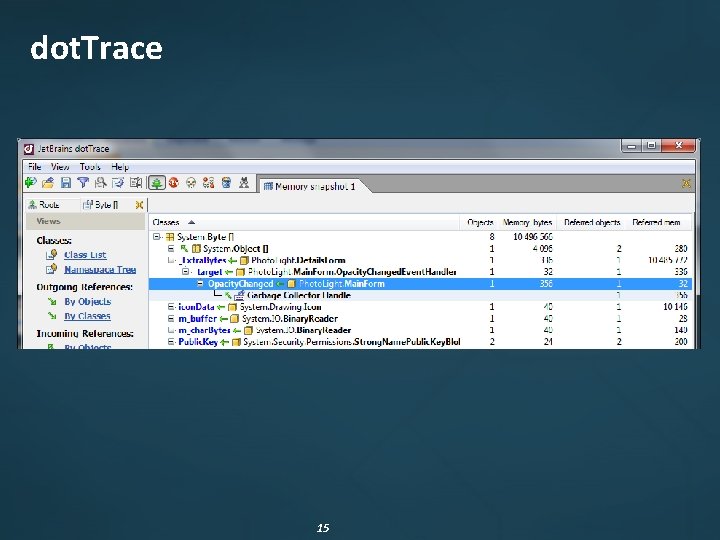Close the Byte [] tab with orange X
This screenshot has height=540, width=720.
coord(139,205)
